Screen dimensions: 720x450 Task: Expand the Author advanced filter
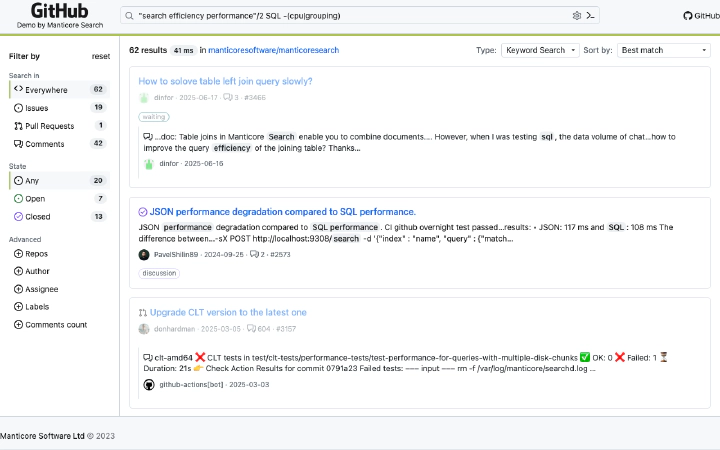32,271
